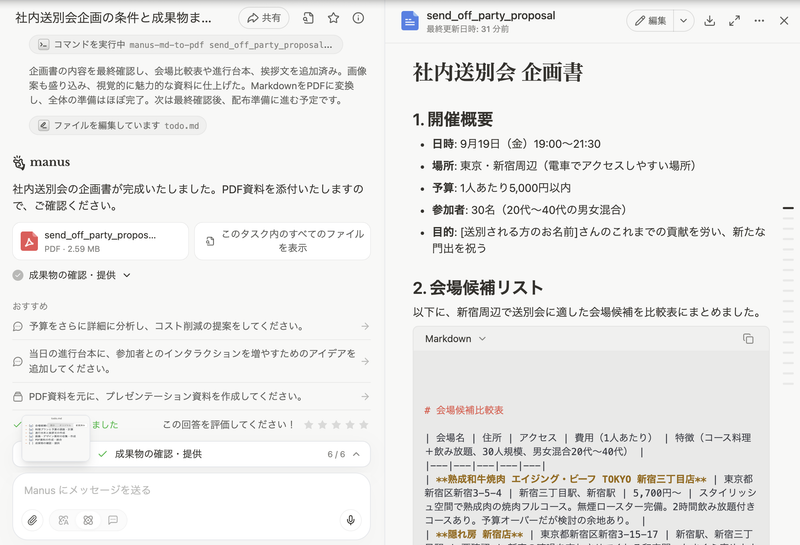Click the star favorite icon in header
Screen dimensions: 800x545
point(333,18)
